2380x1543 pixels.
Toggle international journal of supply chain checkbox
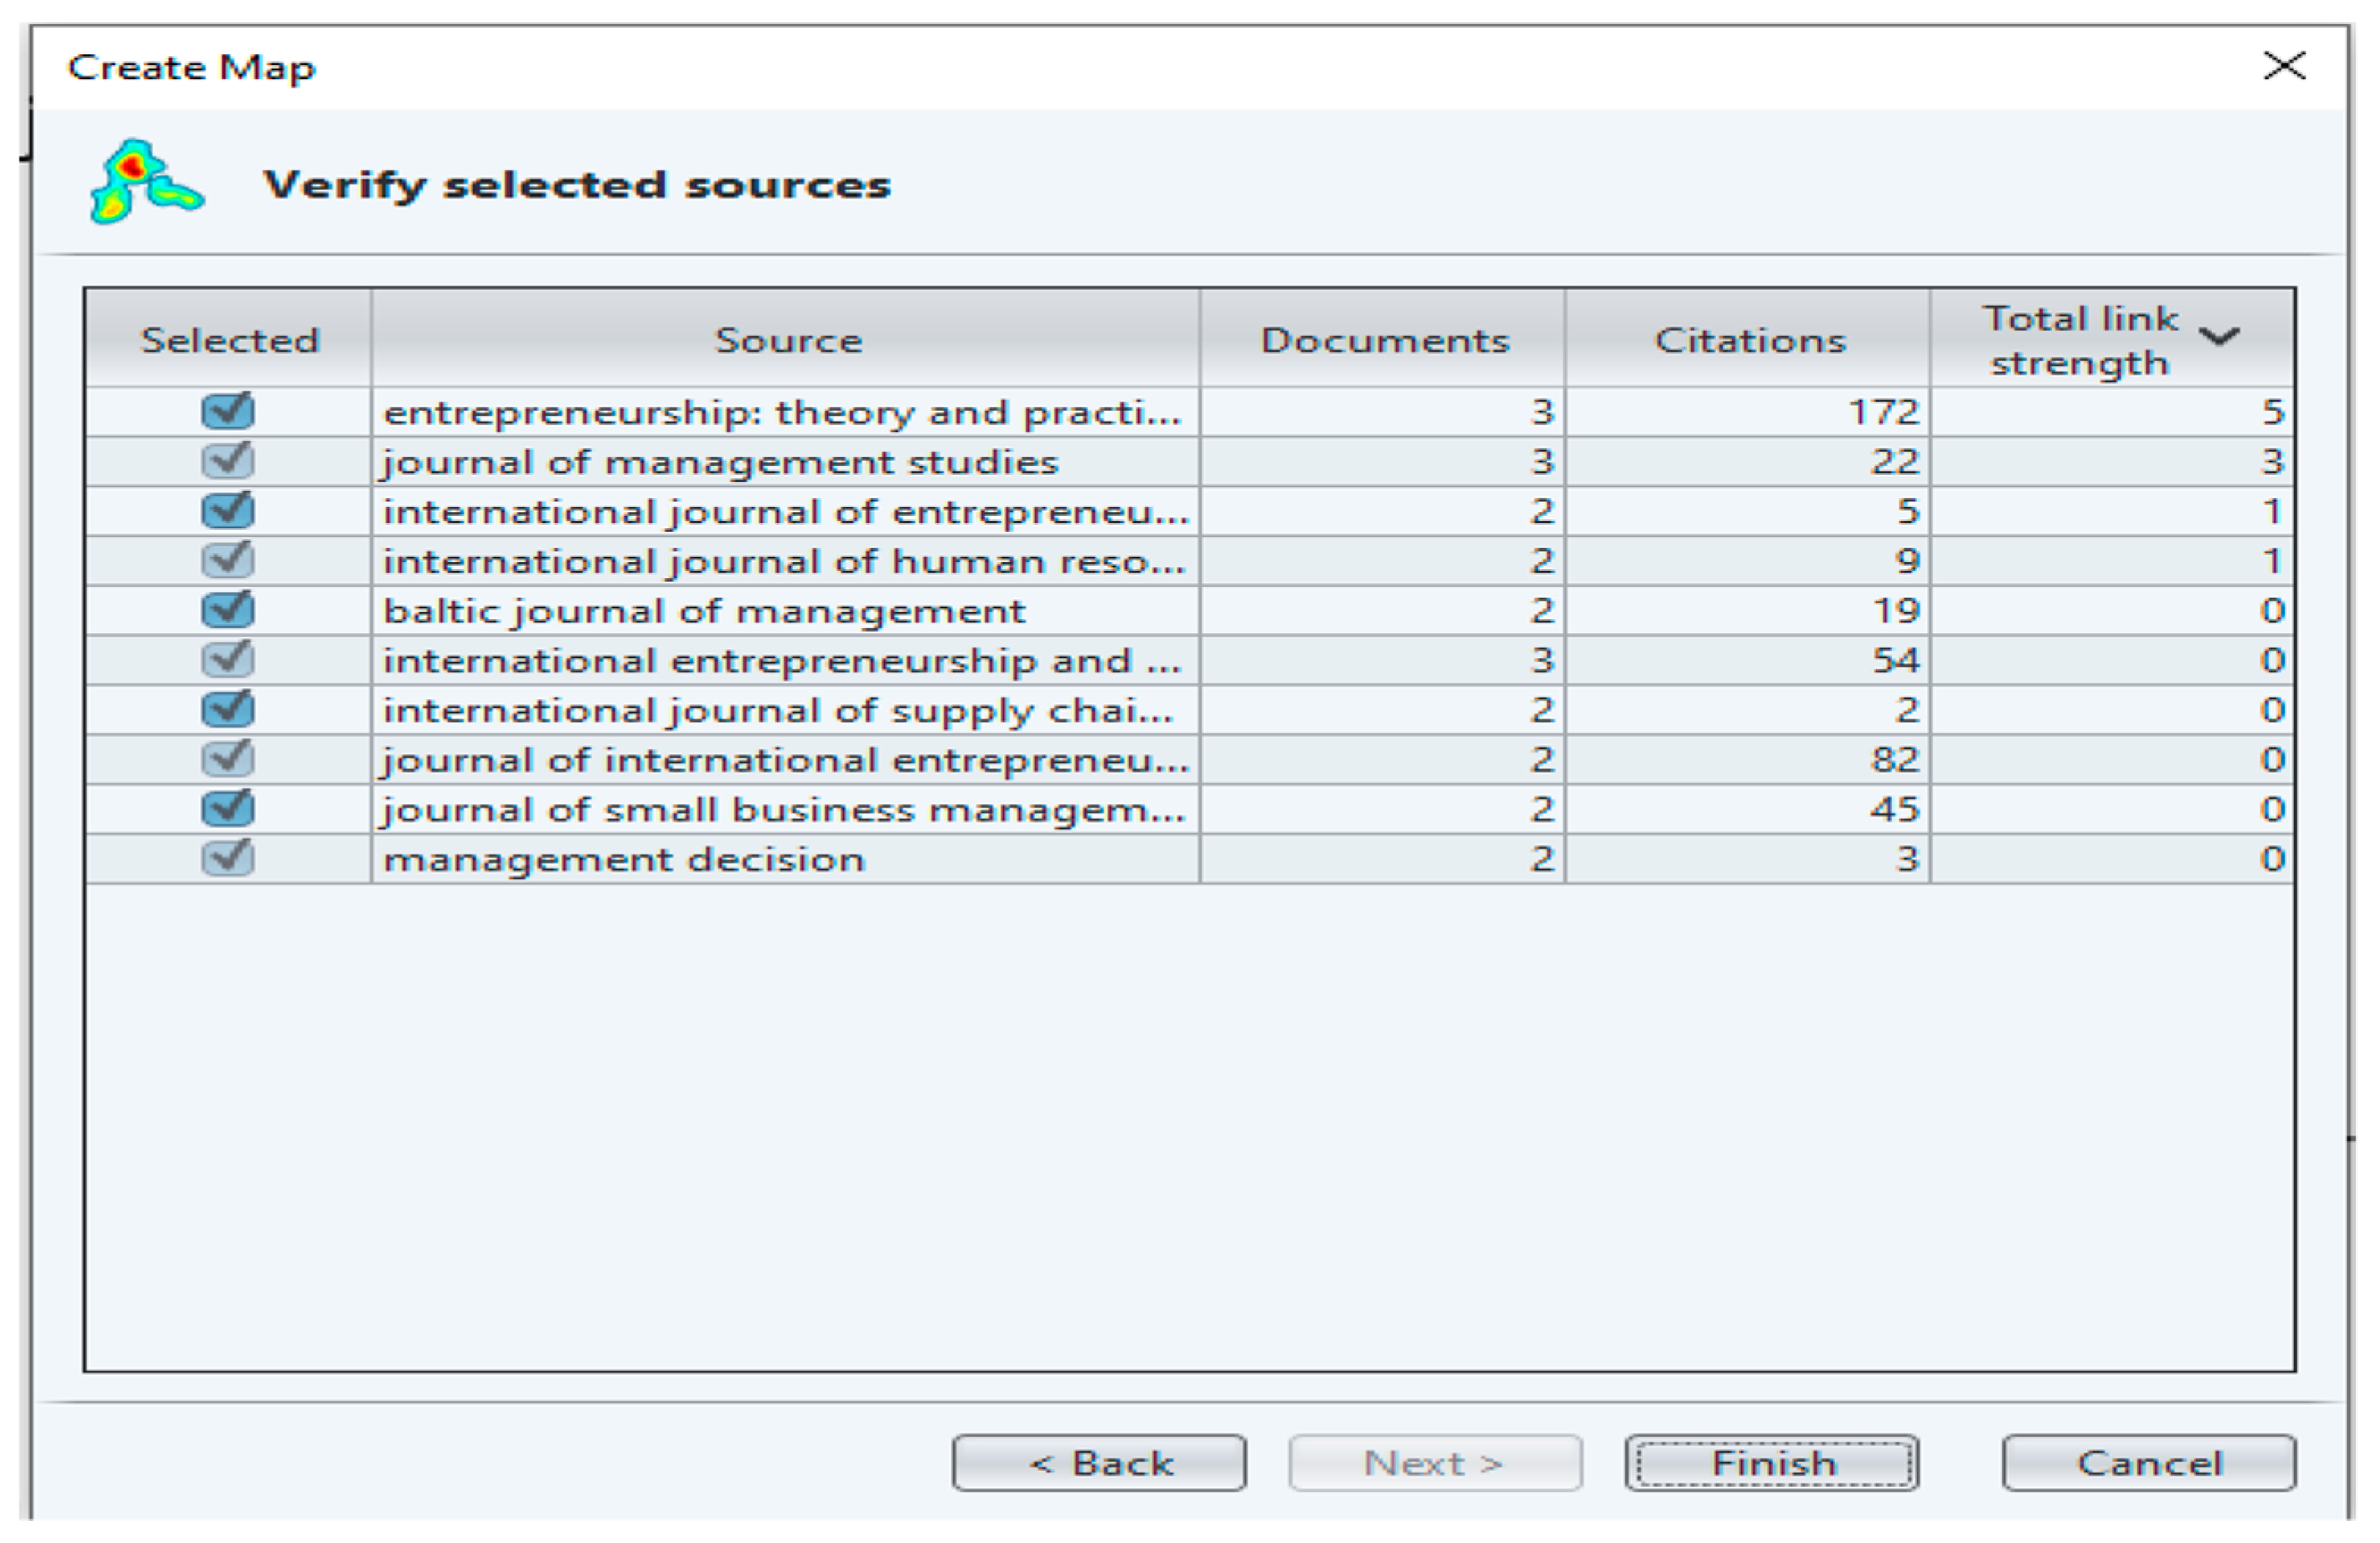point(228,709)
